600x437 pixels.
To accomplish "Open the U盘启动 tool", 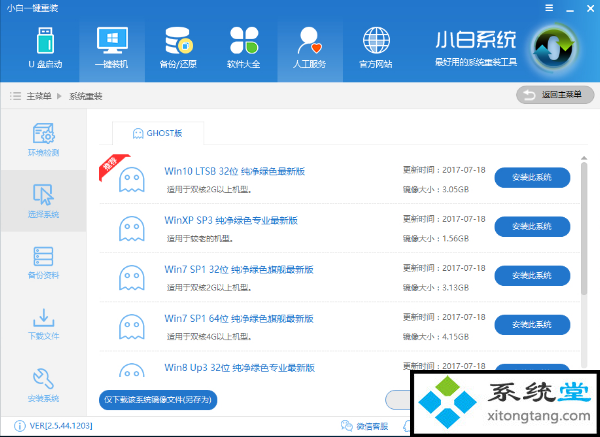I will (45, 48).
